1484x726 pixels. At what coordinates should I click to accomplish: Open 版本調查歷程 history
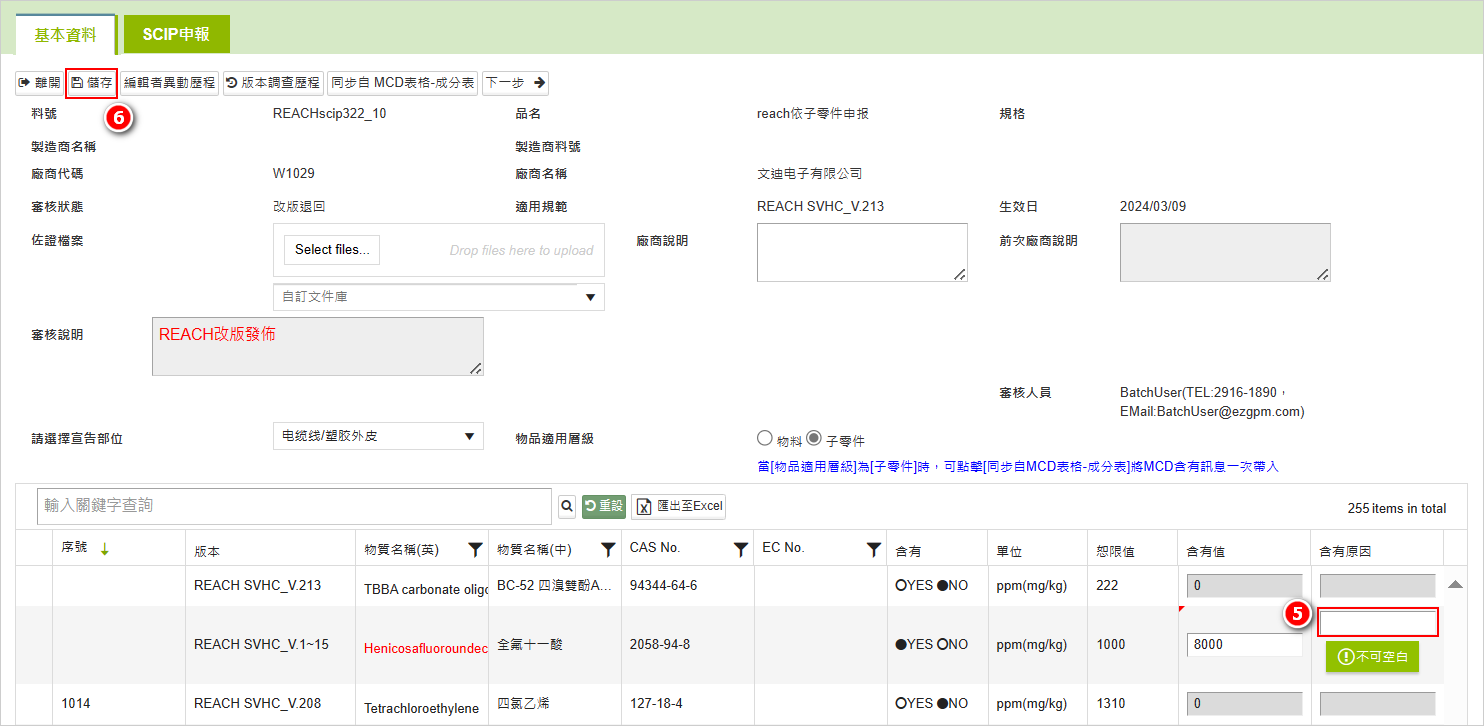pyautogui.click(x=273, y=83)
